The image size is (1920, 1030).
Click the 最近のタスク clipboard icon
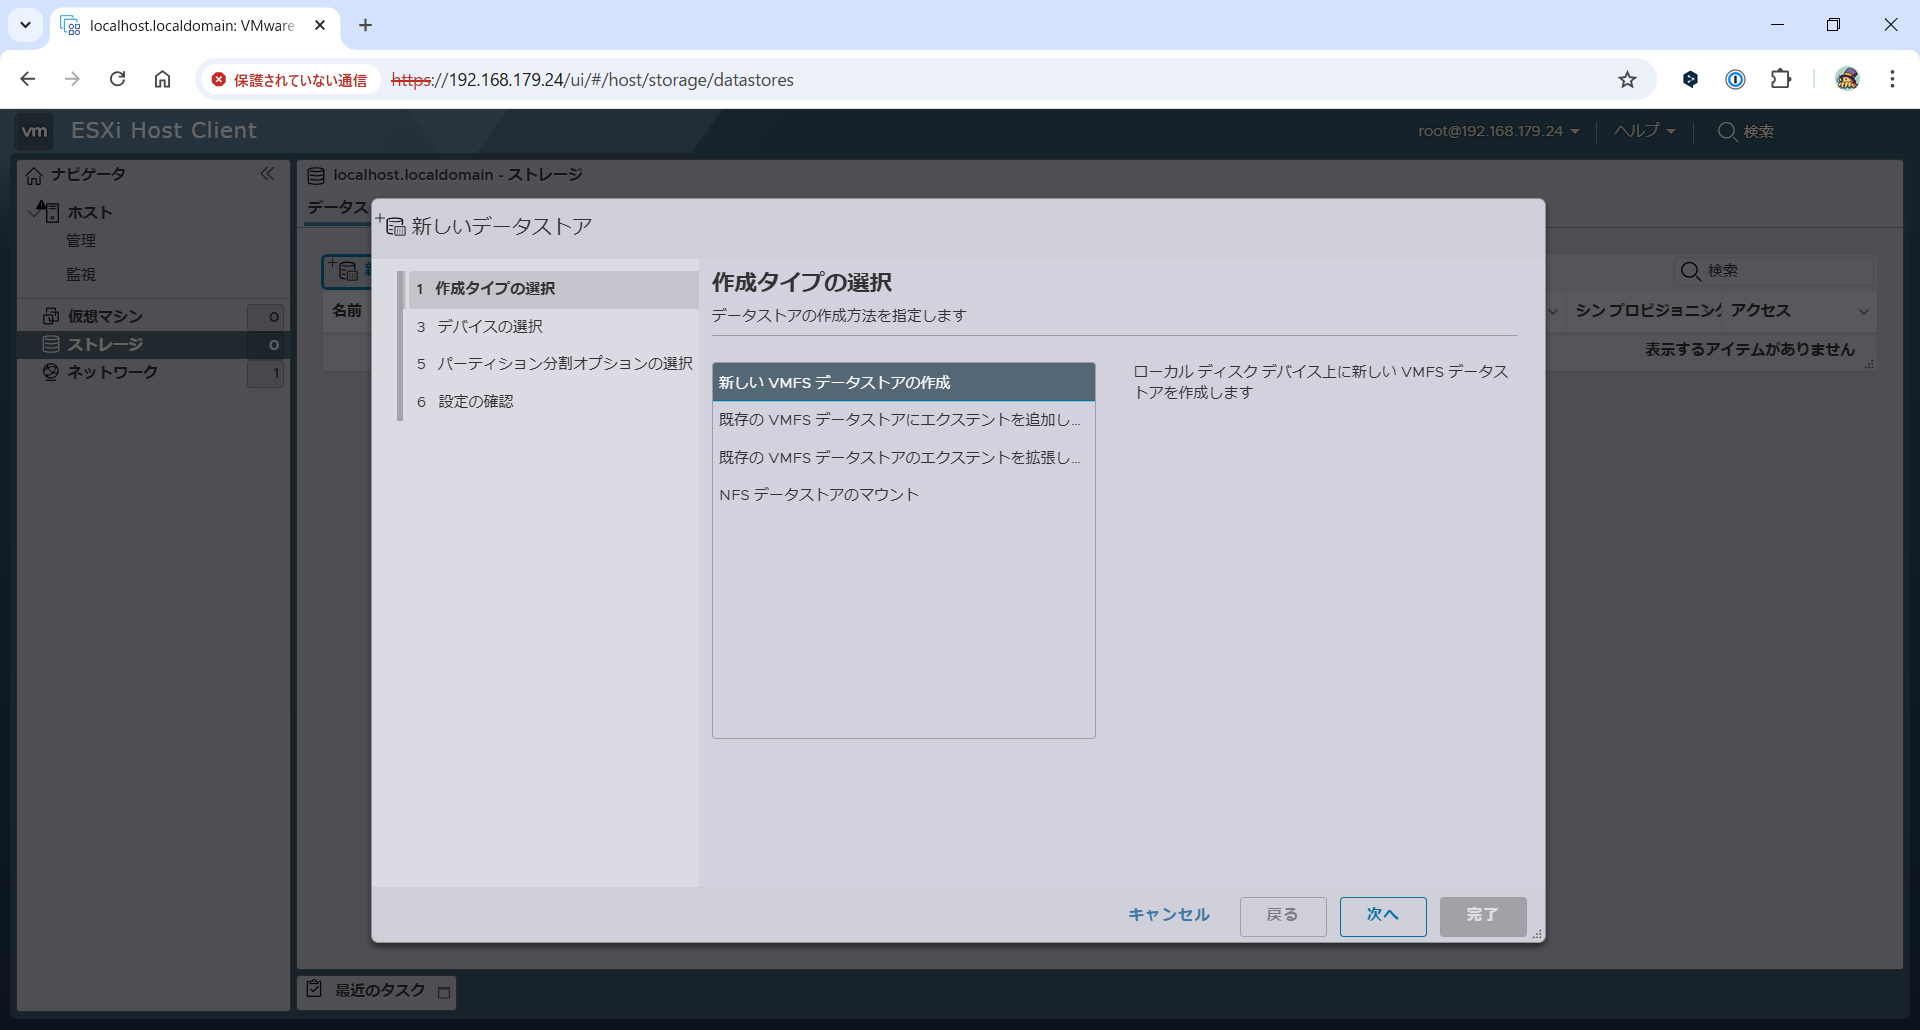coord(315,988)
